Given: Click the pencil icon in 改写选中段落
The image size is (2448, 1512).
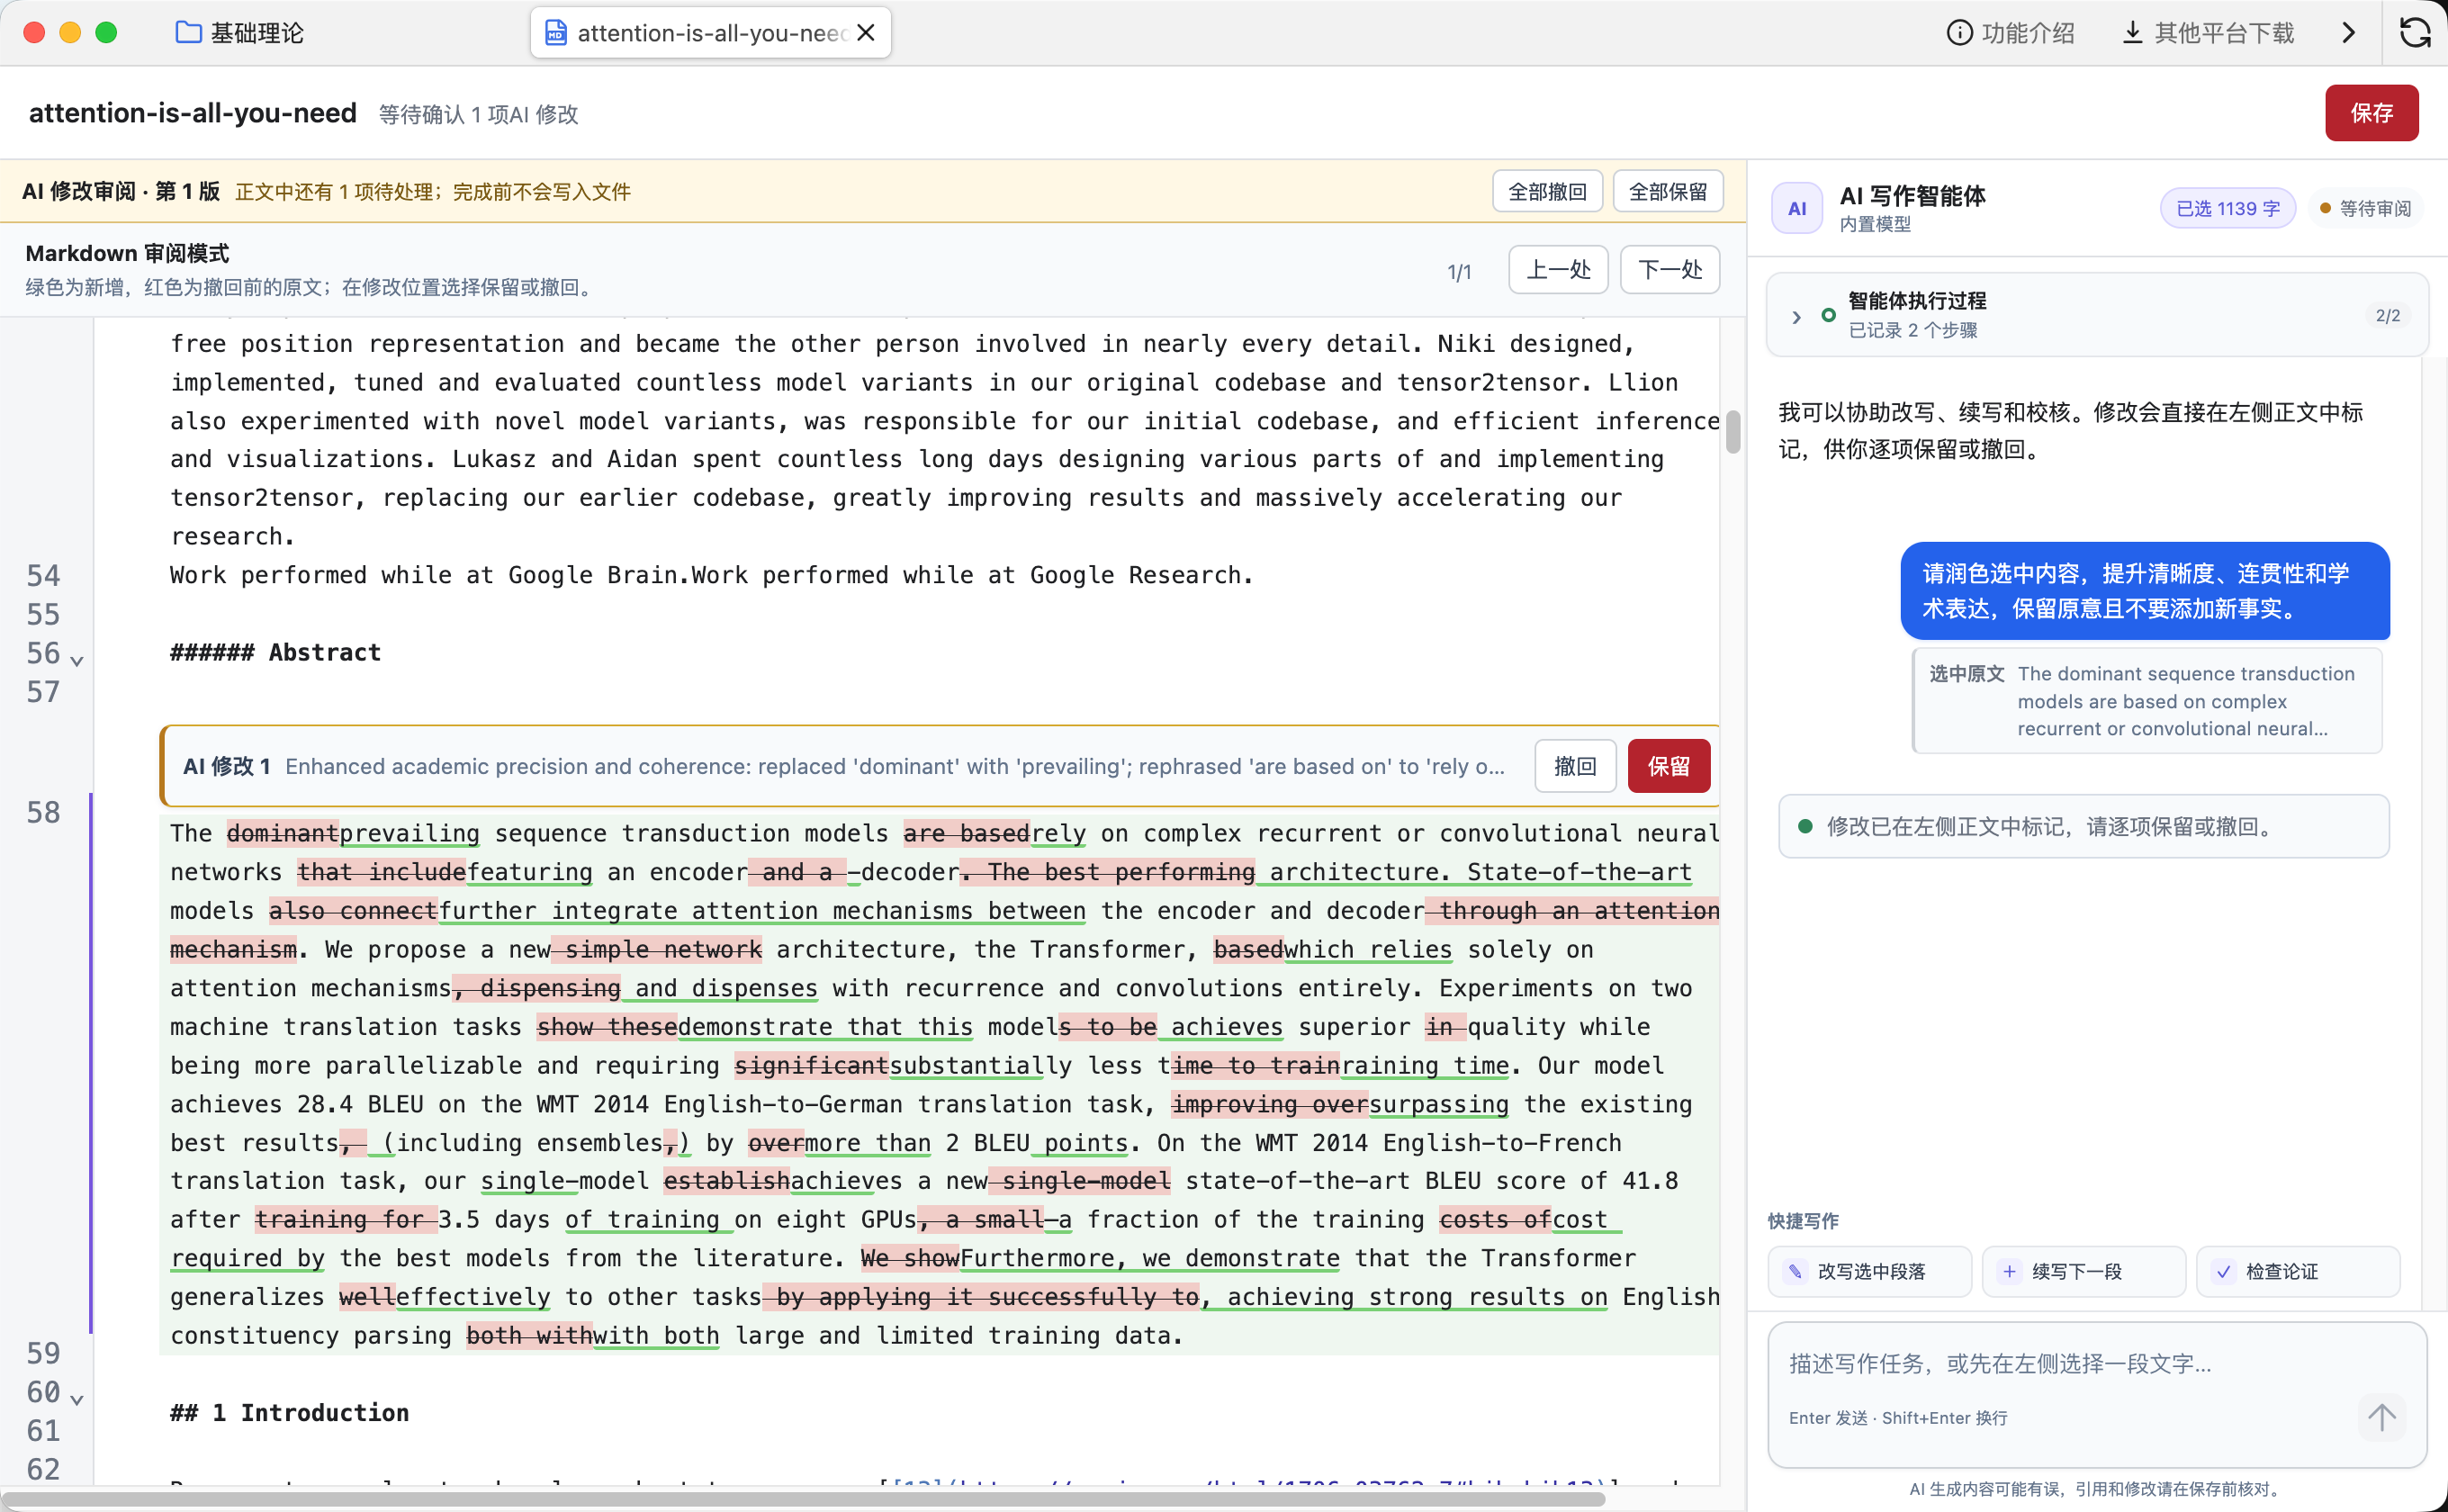Looking at the screenshot, I should tap(1795, 1271).
